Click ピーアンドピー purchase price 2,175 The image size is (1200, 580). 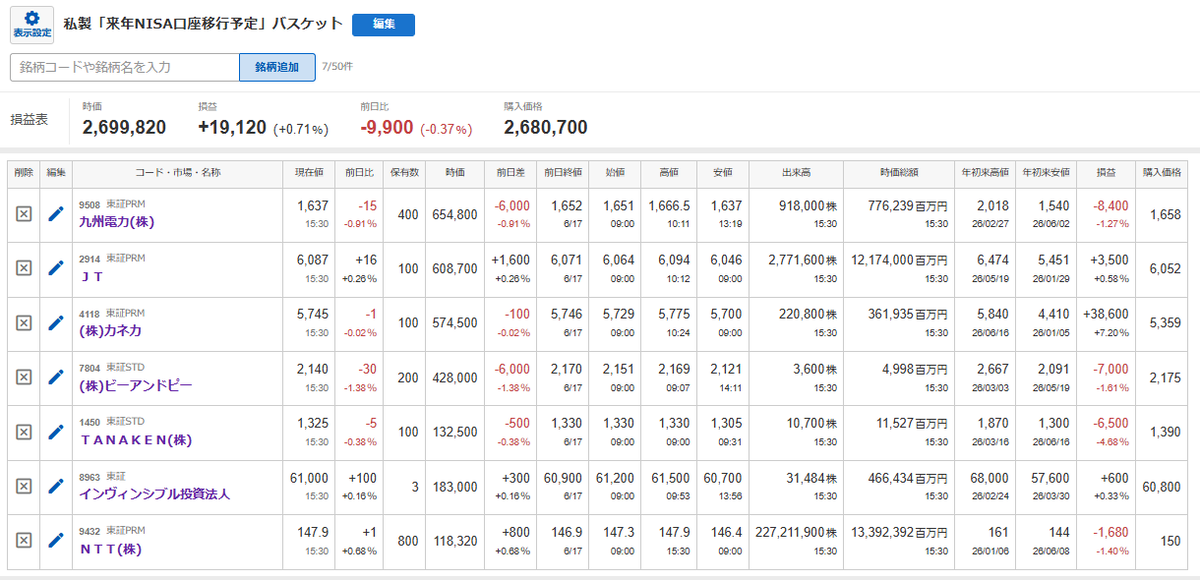click(x=1166, y=378)
